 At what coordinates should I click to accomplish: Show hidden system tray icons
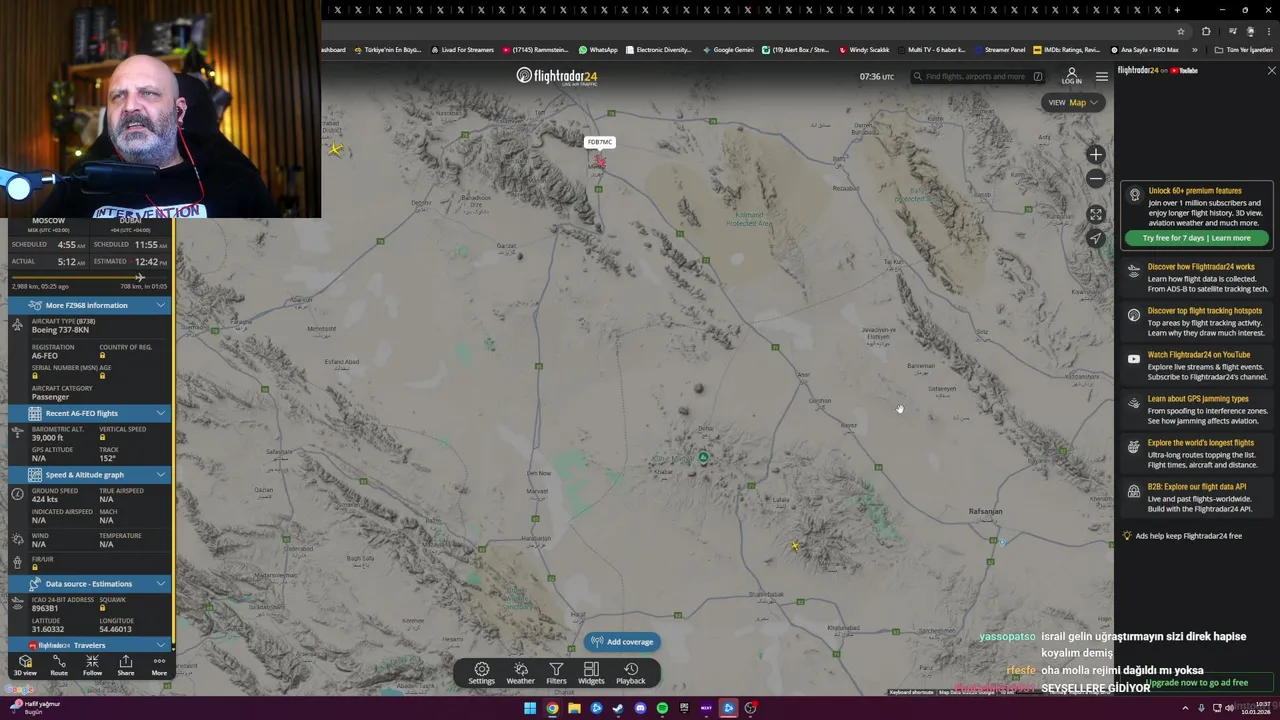[x=1186, y=708]
